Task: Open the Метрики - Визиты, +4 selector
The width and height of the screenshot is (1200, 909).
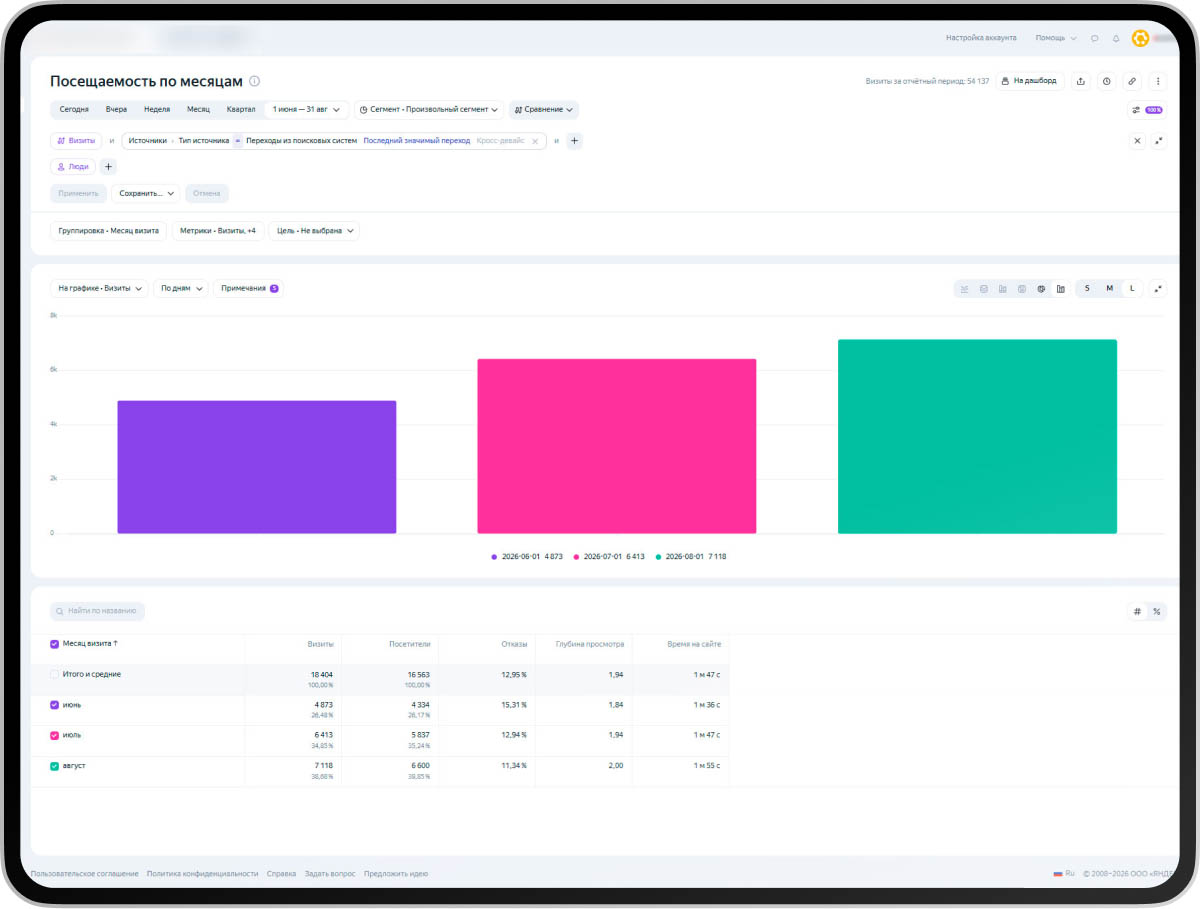Action: (x=219, y=231)
